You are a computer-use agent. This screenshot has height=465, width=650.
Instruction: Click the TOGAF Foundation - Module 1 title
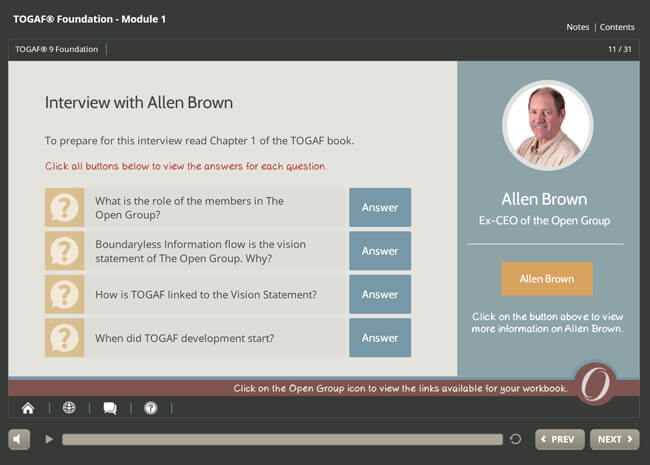point(89,19)
